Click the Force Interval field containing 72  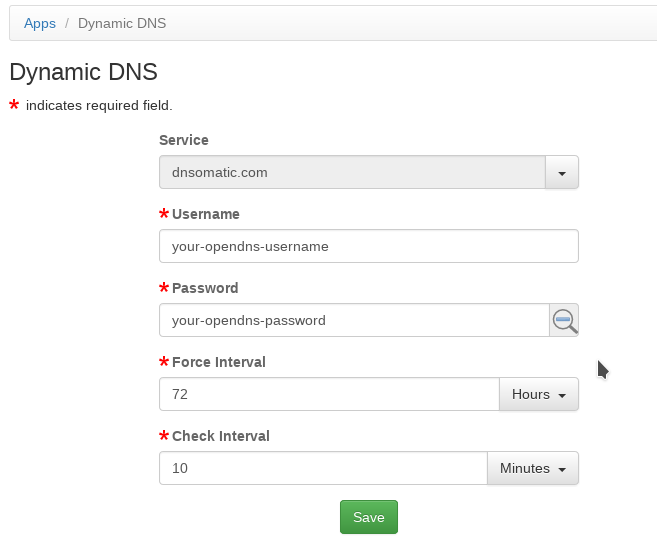pyautogui.click(x=329, y=394)
